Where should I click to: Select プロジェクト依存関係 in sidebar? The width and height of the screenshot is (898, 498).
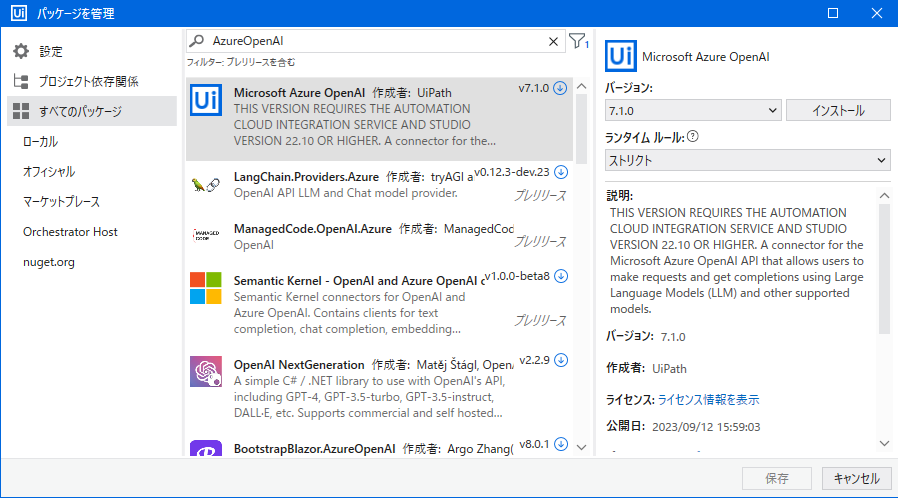(x=89, y=81)
